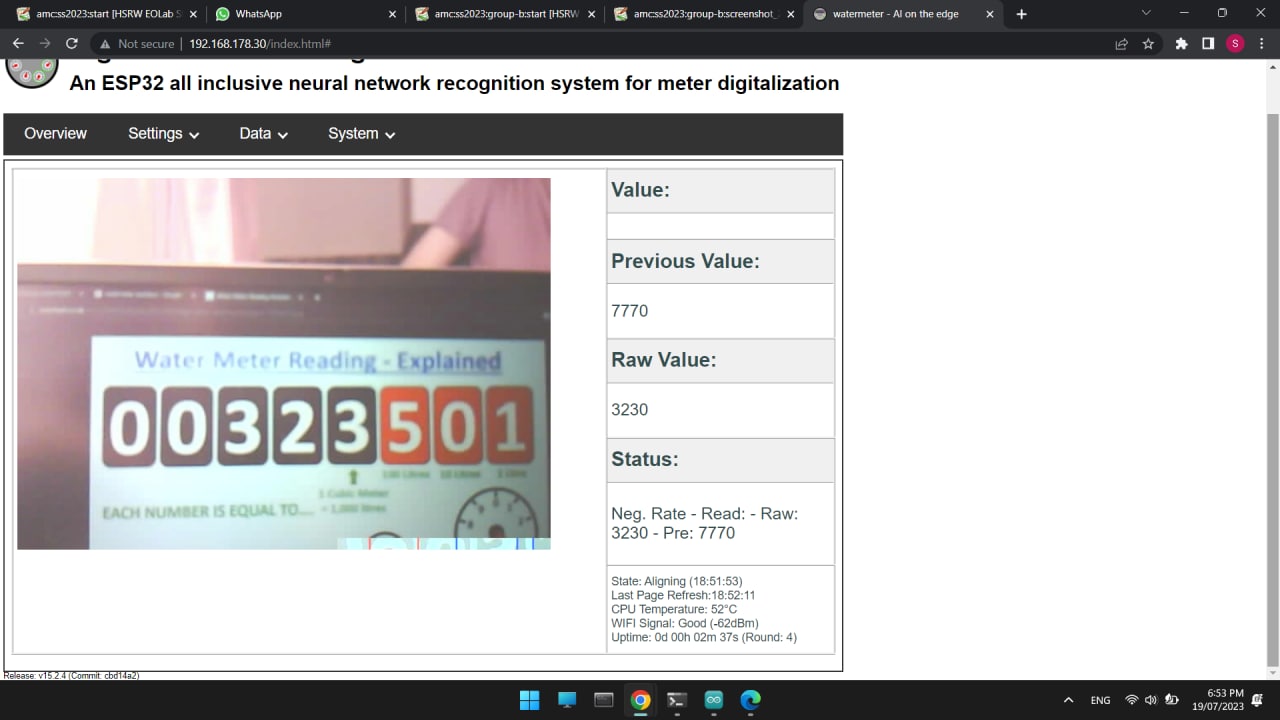Go to the Overview menu item

pyautogui.click(x=55, y=134)
